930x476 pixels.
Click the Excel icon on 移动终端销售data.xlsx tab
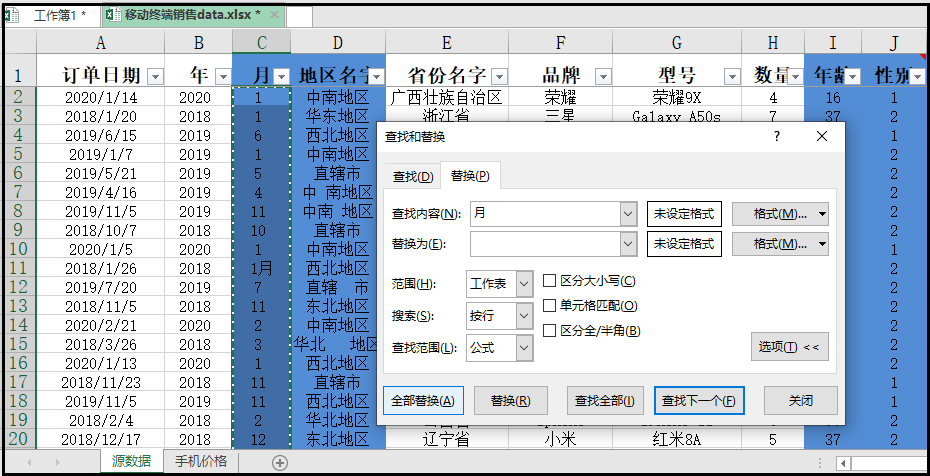(x=114, y=15)
